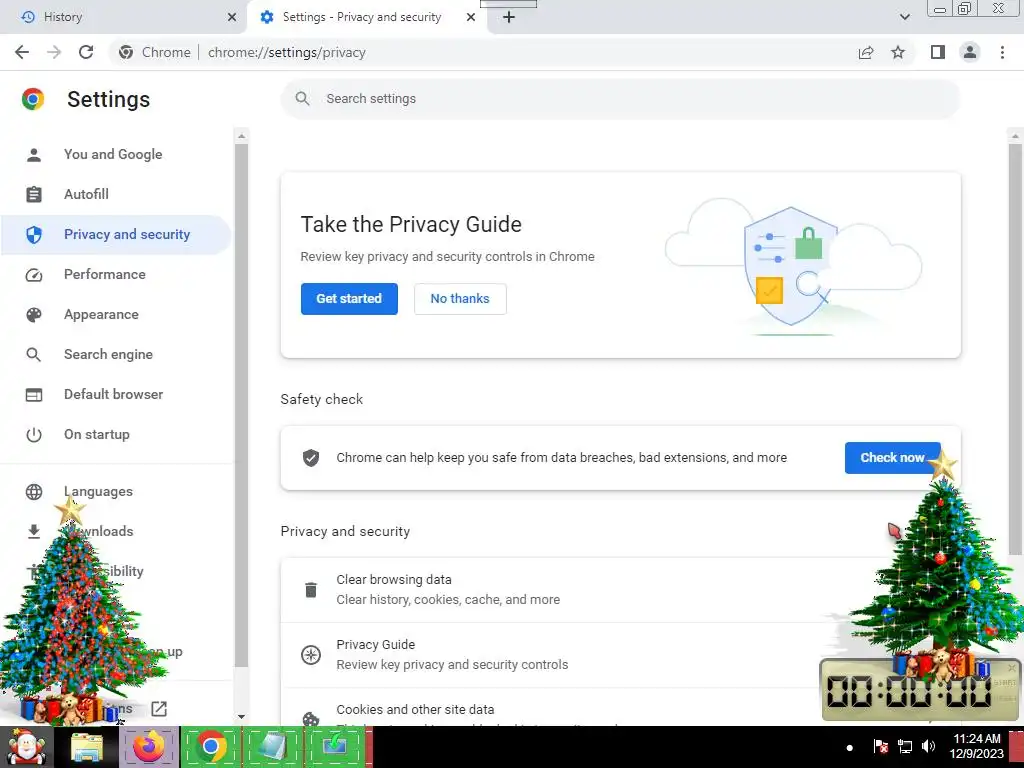The width and height of the screenshot is (1024, 768).
Task: Click the Privacy and security shield icon
Action: pyautogui.click(x=34, y=234)
